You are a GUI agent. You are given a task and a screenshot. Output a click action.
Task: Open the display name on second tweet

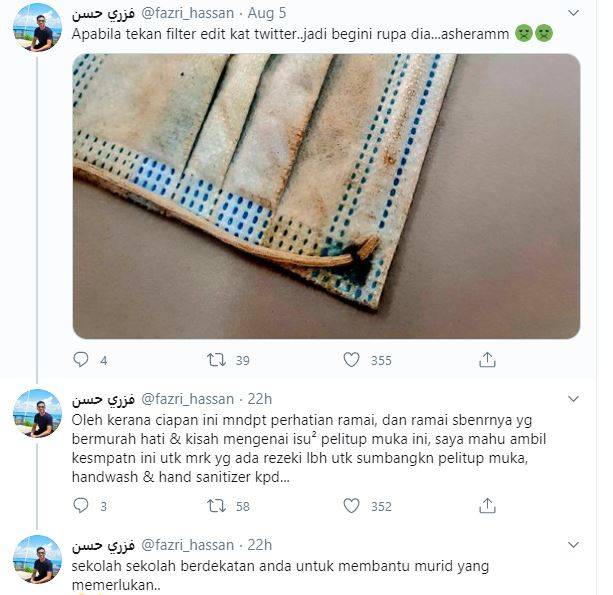(103, 399)
